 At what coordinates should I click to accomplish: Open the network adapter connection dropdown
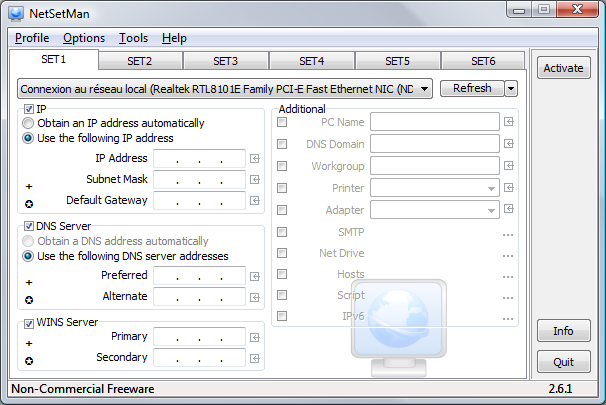[225, 89]
